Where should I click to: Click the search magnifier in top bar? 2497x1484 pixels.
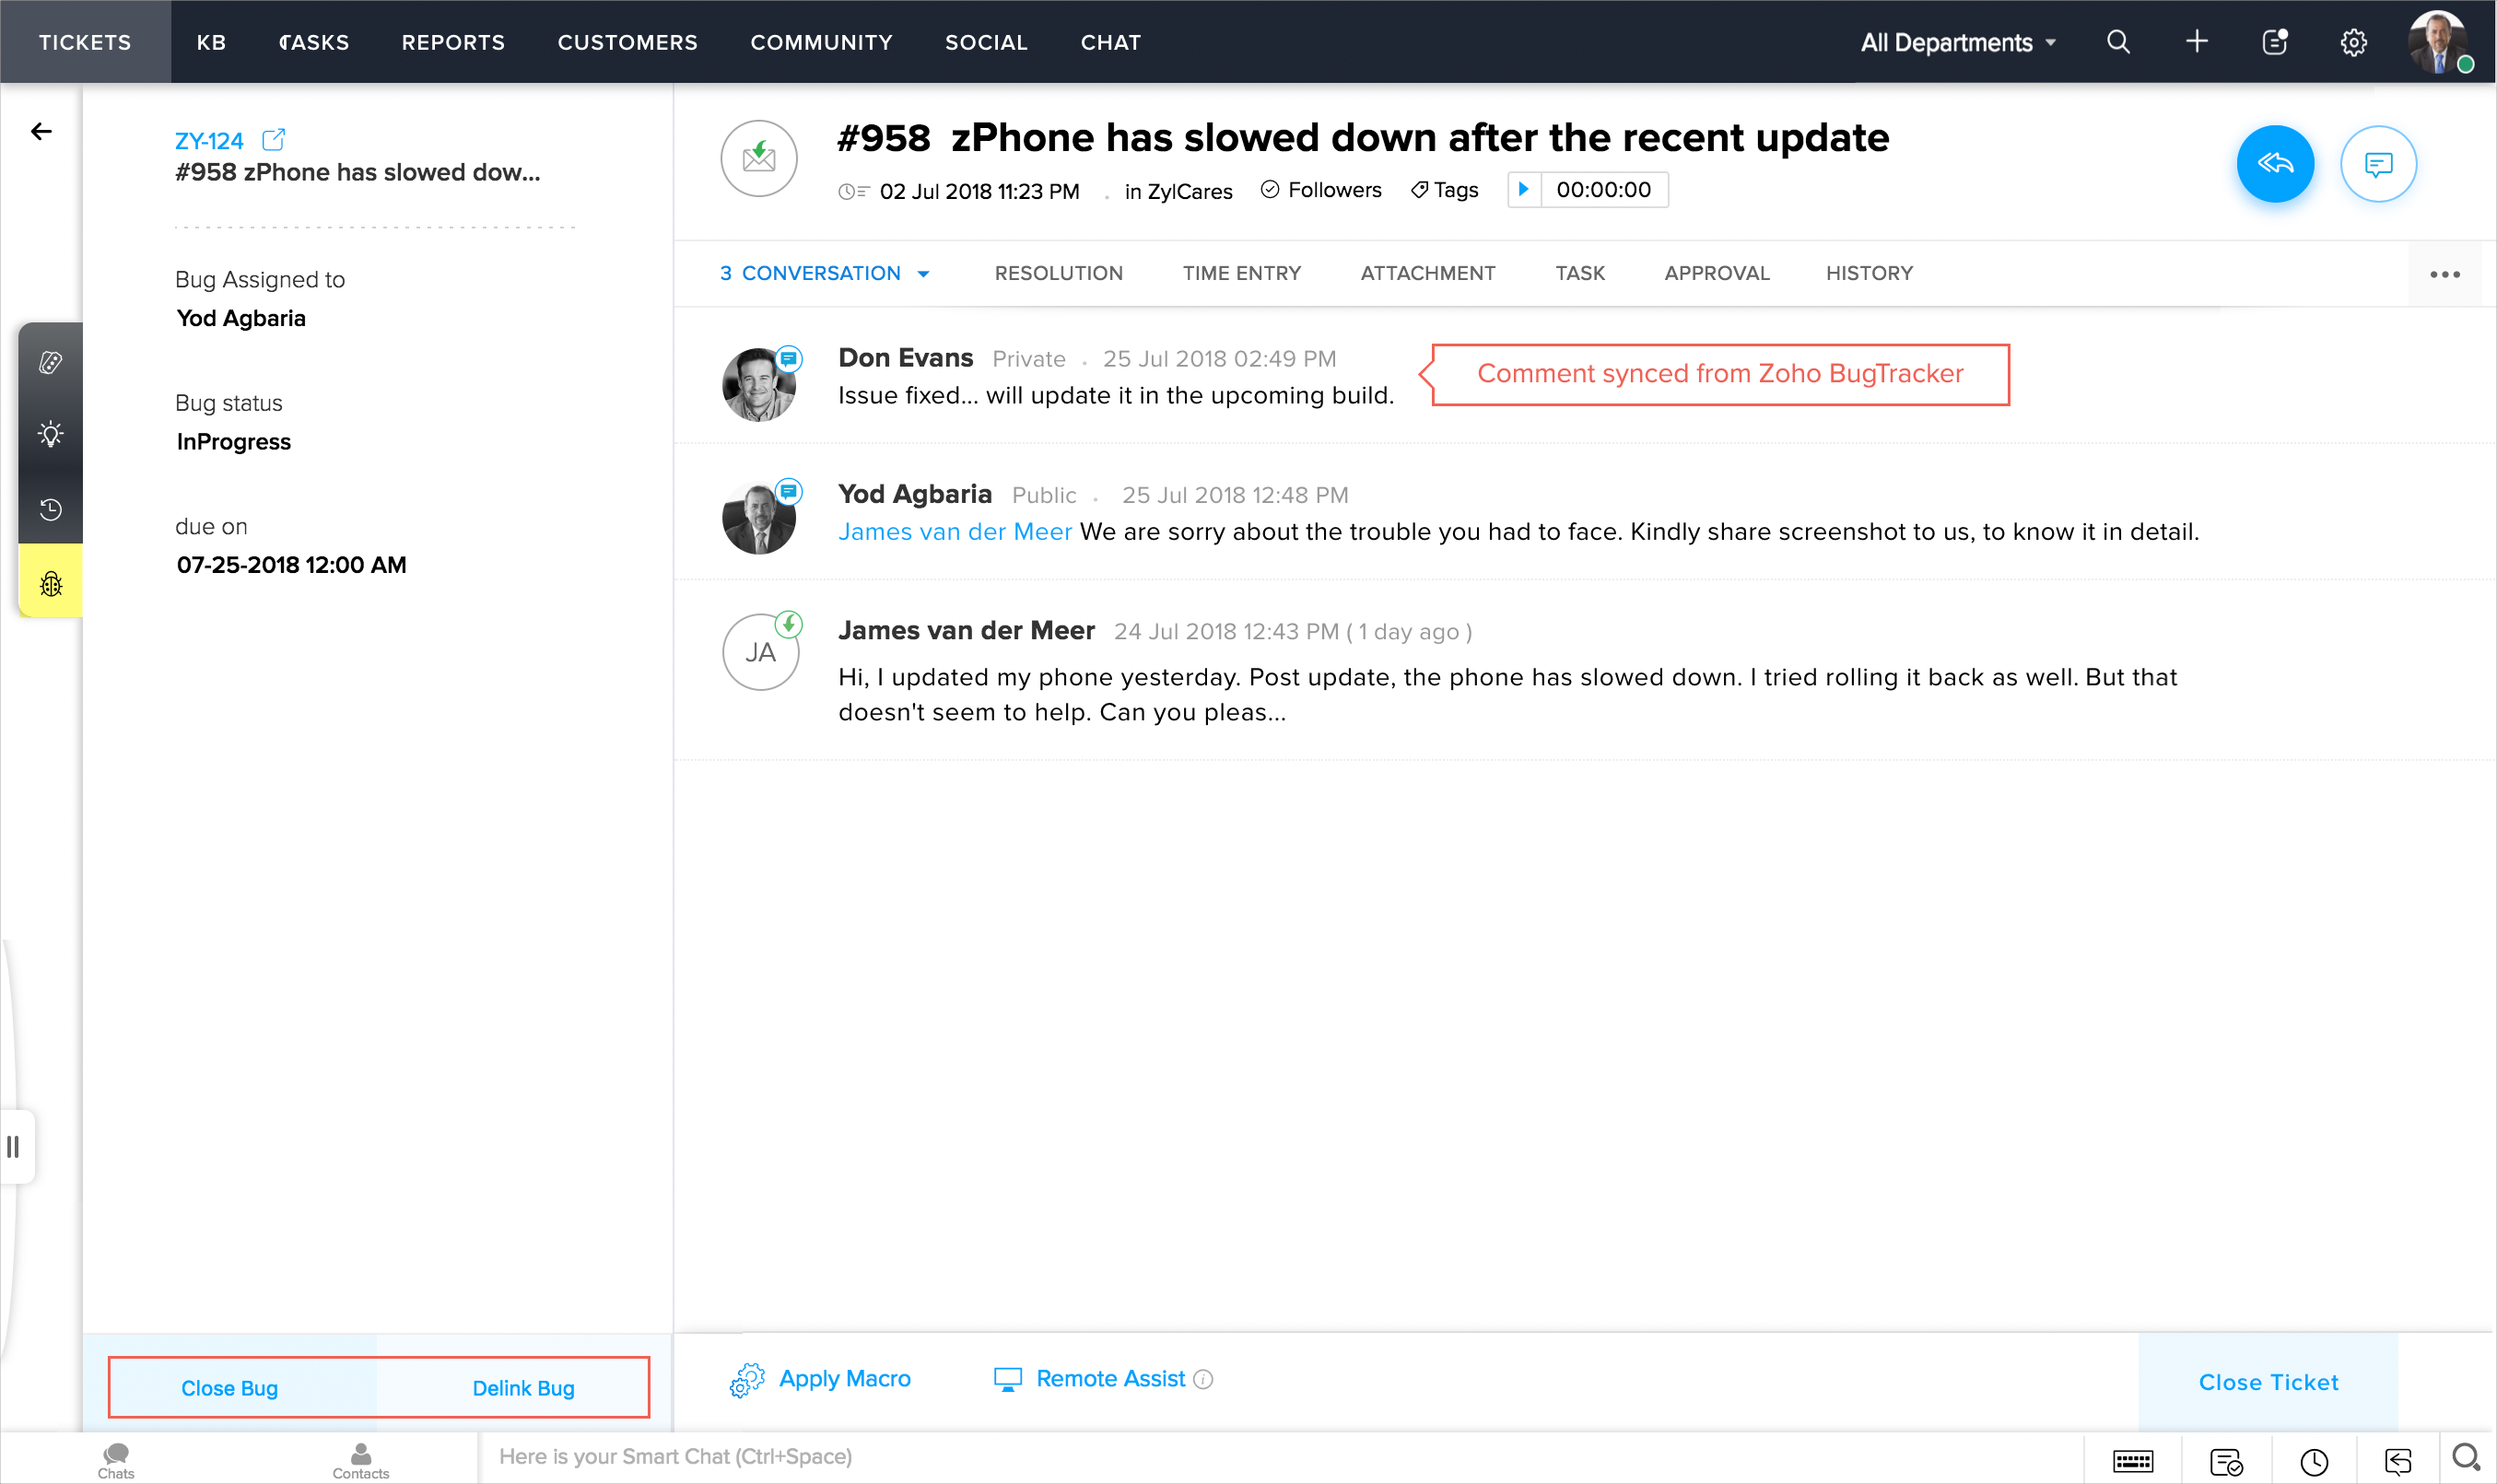point(2117,42)
